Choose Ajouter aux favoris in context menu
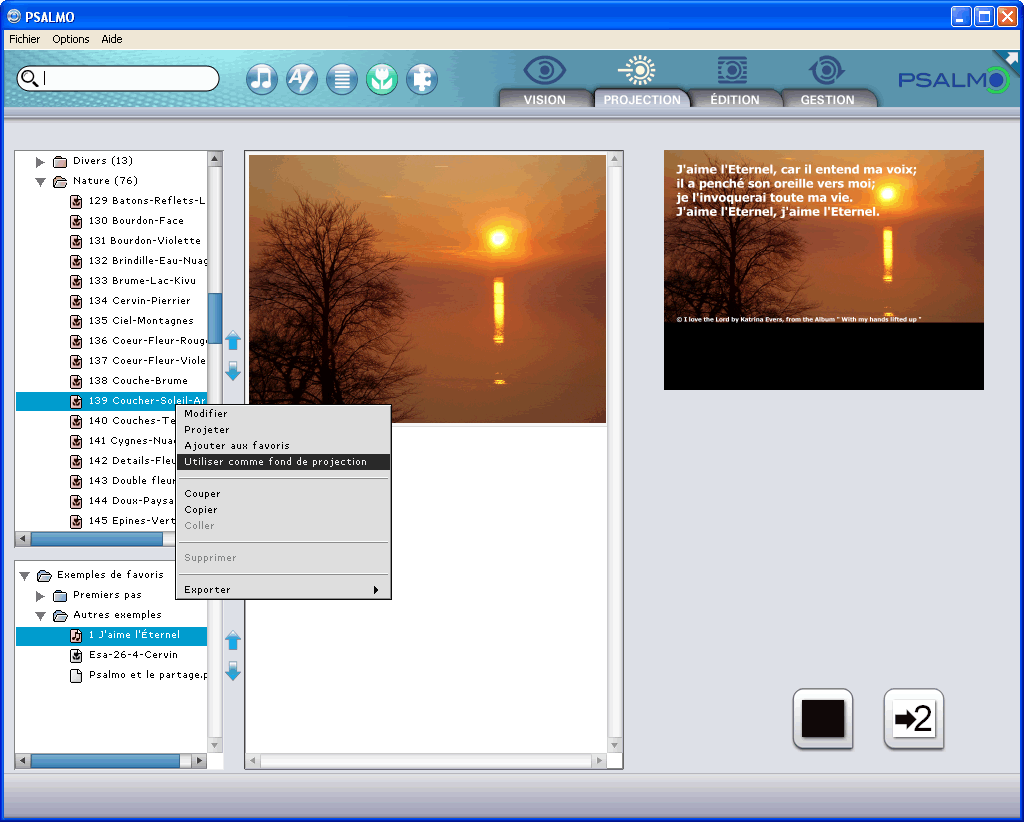 tap(283, 445)
